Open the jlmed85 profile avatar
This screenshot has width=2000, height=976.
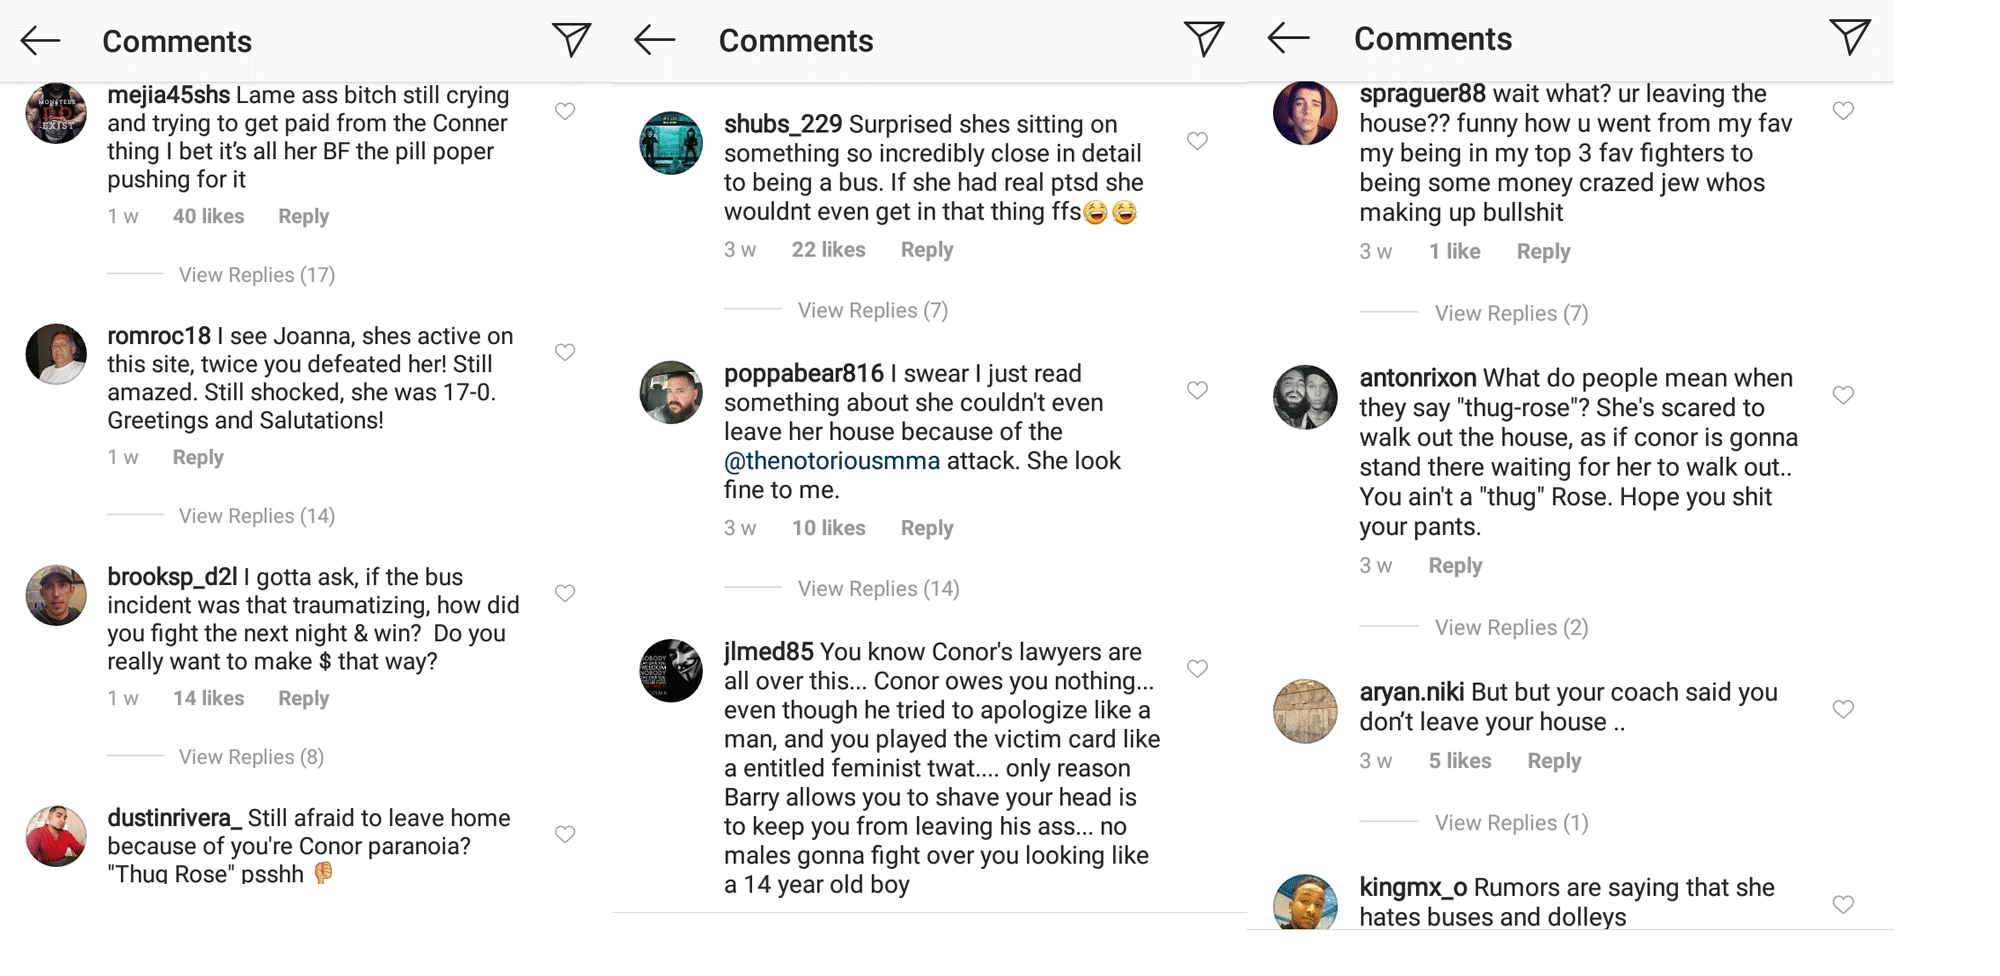pyautogui.click(x=671, y=671)
